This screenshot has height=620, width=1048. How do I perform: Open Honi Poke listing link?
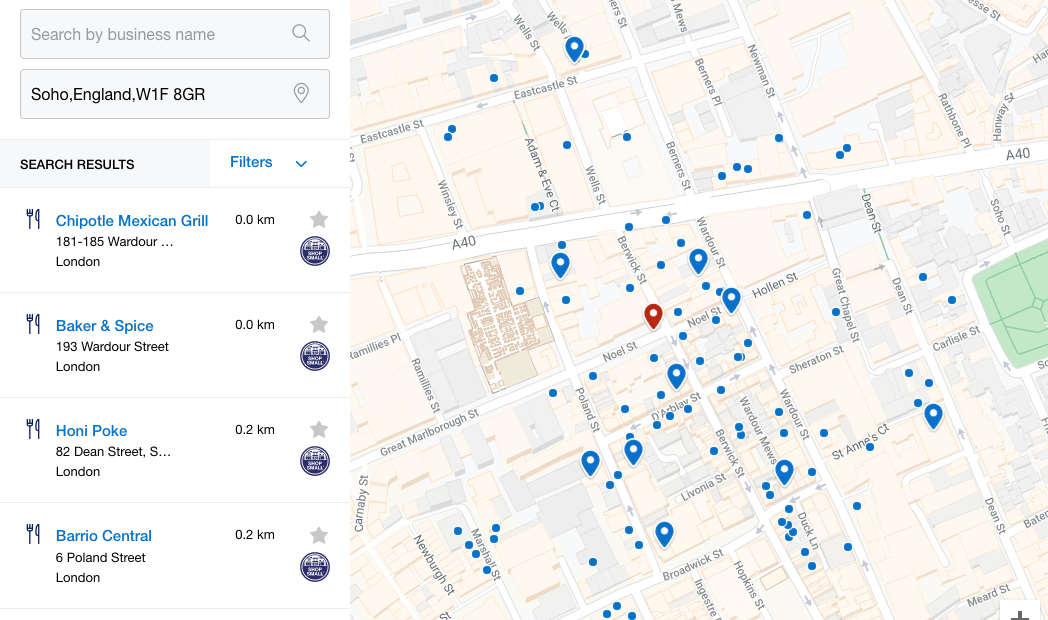tap(91, 431)
